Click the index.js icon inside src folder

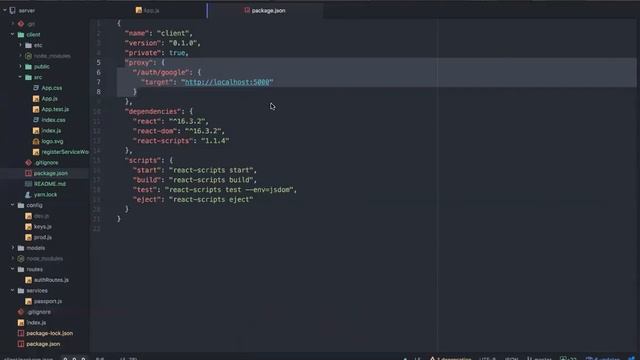[36, 131]
